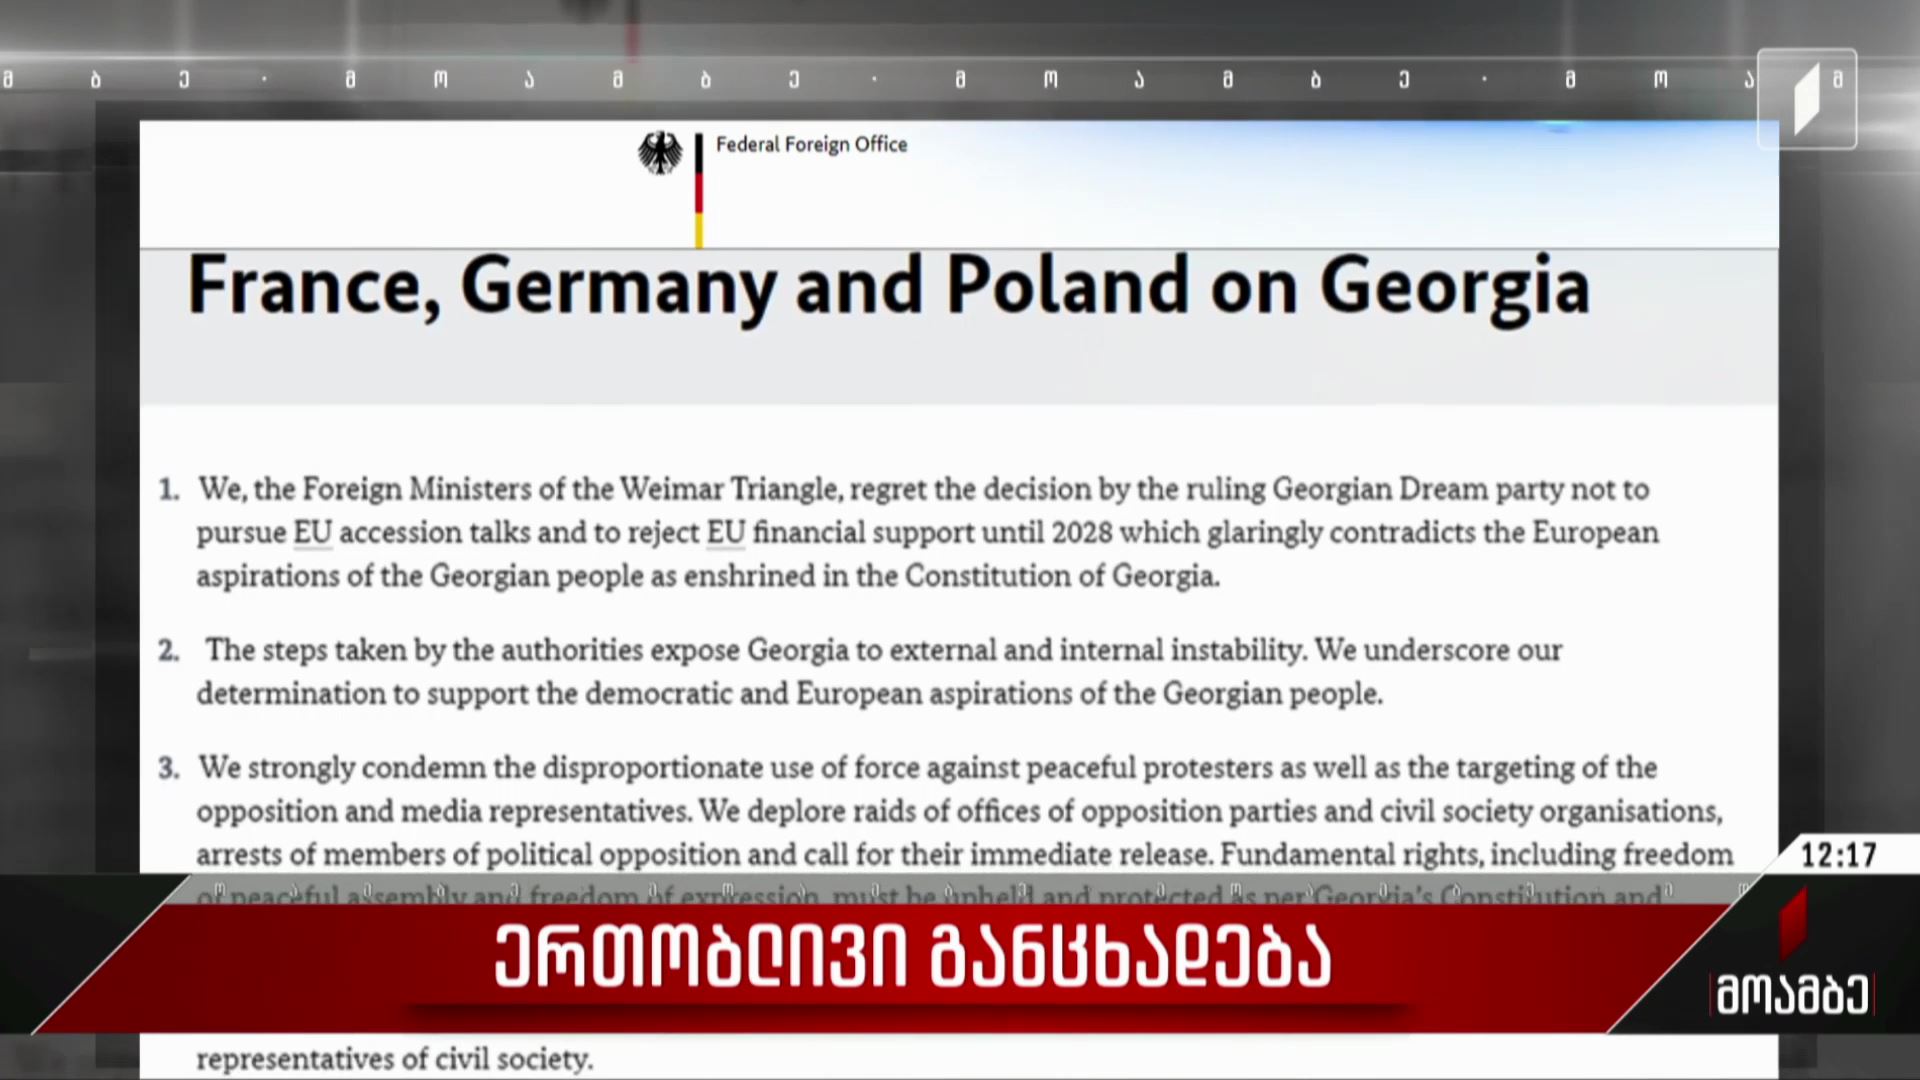1920x1080 pixels.
Task: Click the line starting "aspirations of the Georgian people as enshrined"
Action: [708, 576]
